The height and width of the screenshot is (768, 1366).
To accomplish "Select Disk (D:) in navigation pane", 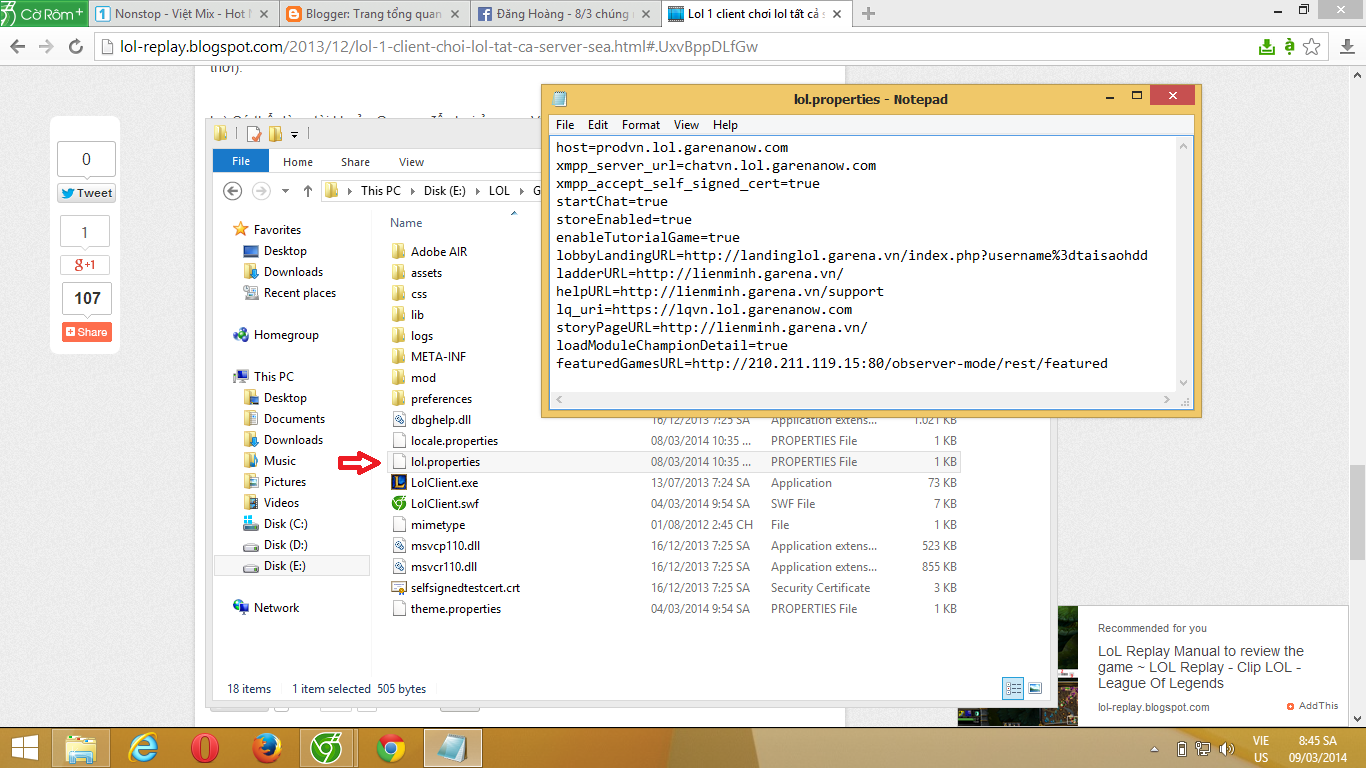I will (x=285, y=545).
